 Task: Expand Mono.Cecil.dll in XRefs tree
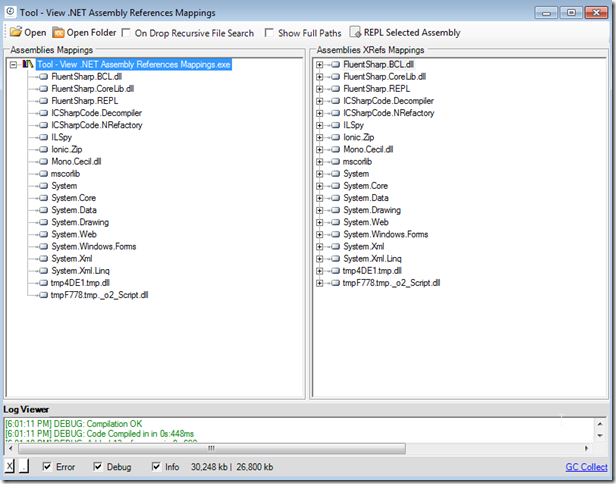click(319, 149)
